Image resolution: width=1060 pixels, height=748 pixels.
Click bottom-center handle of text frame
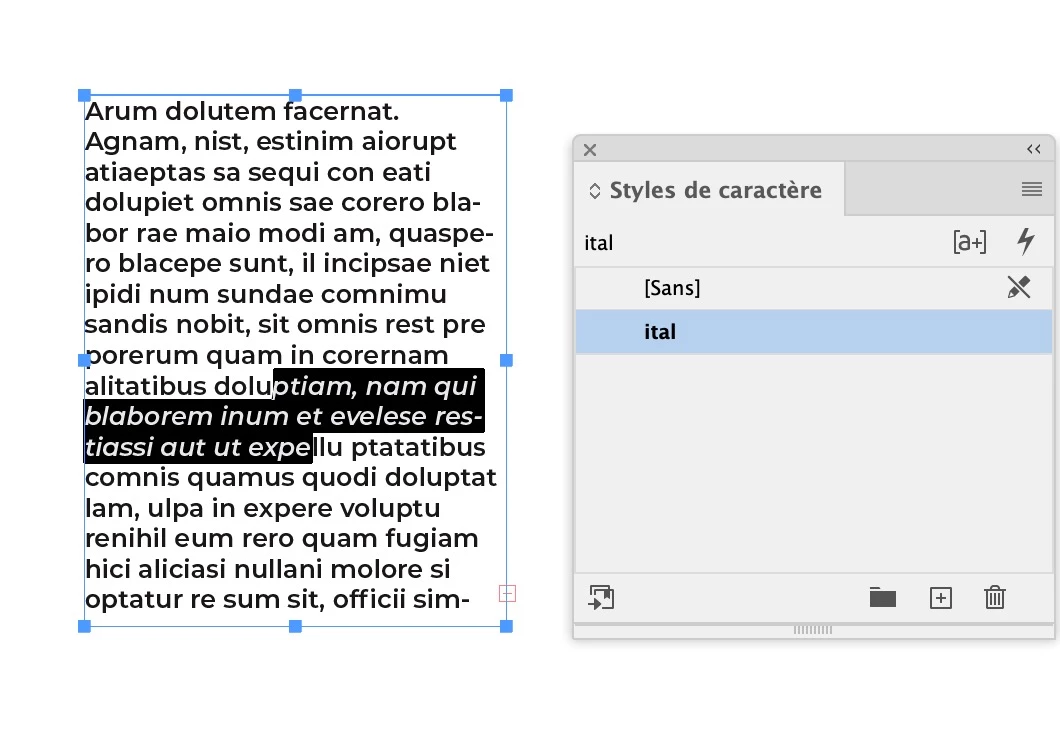(295, 627)
